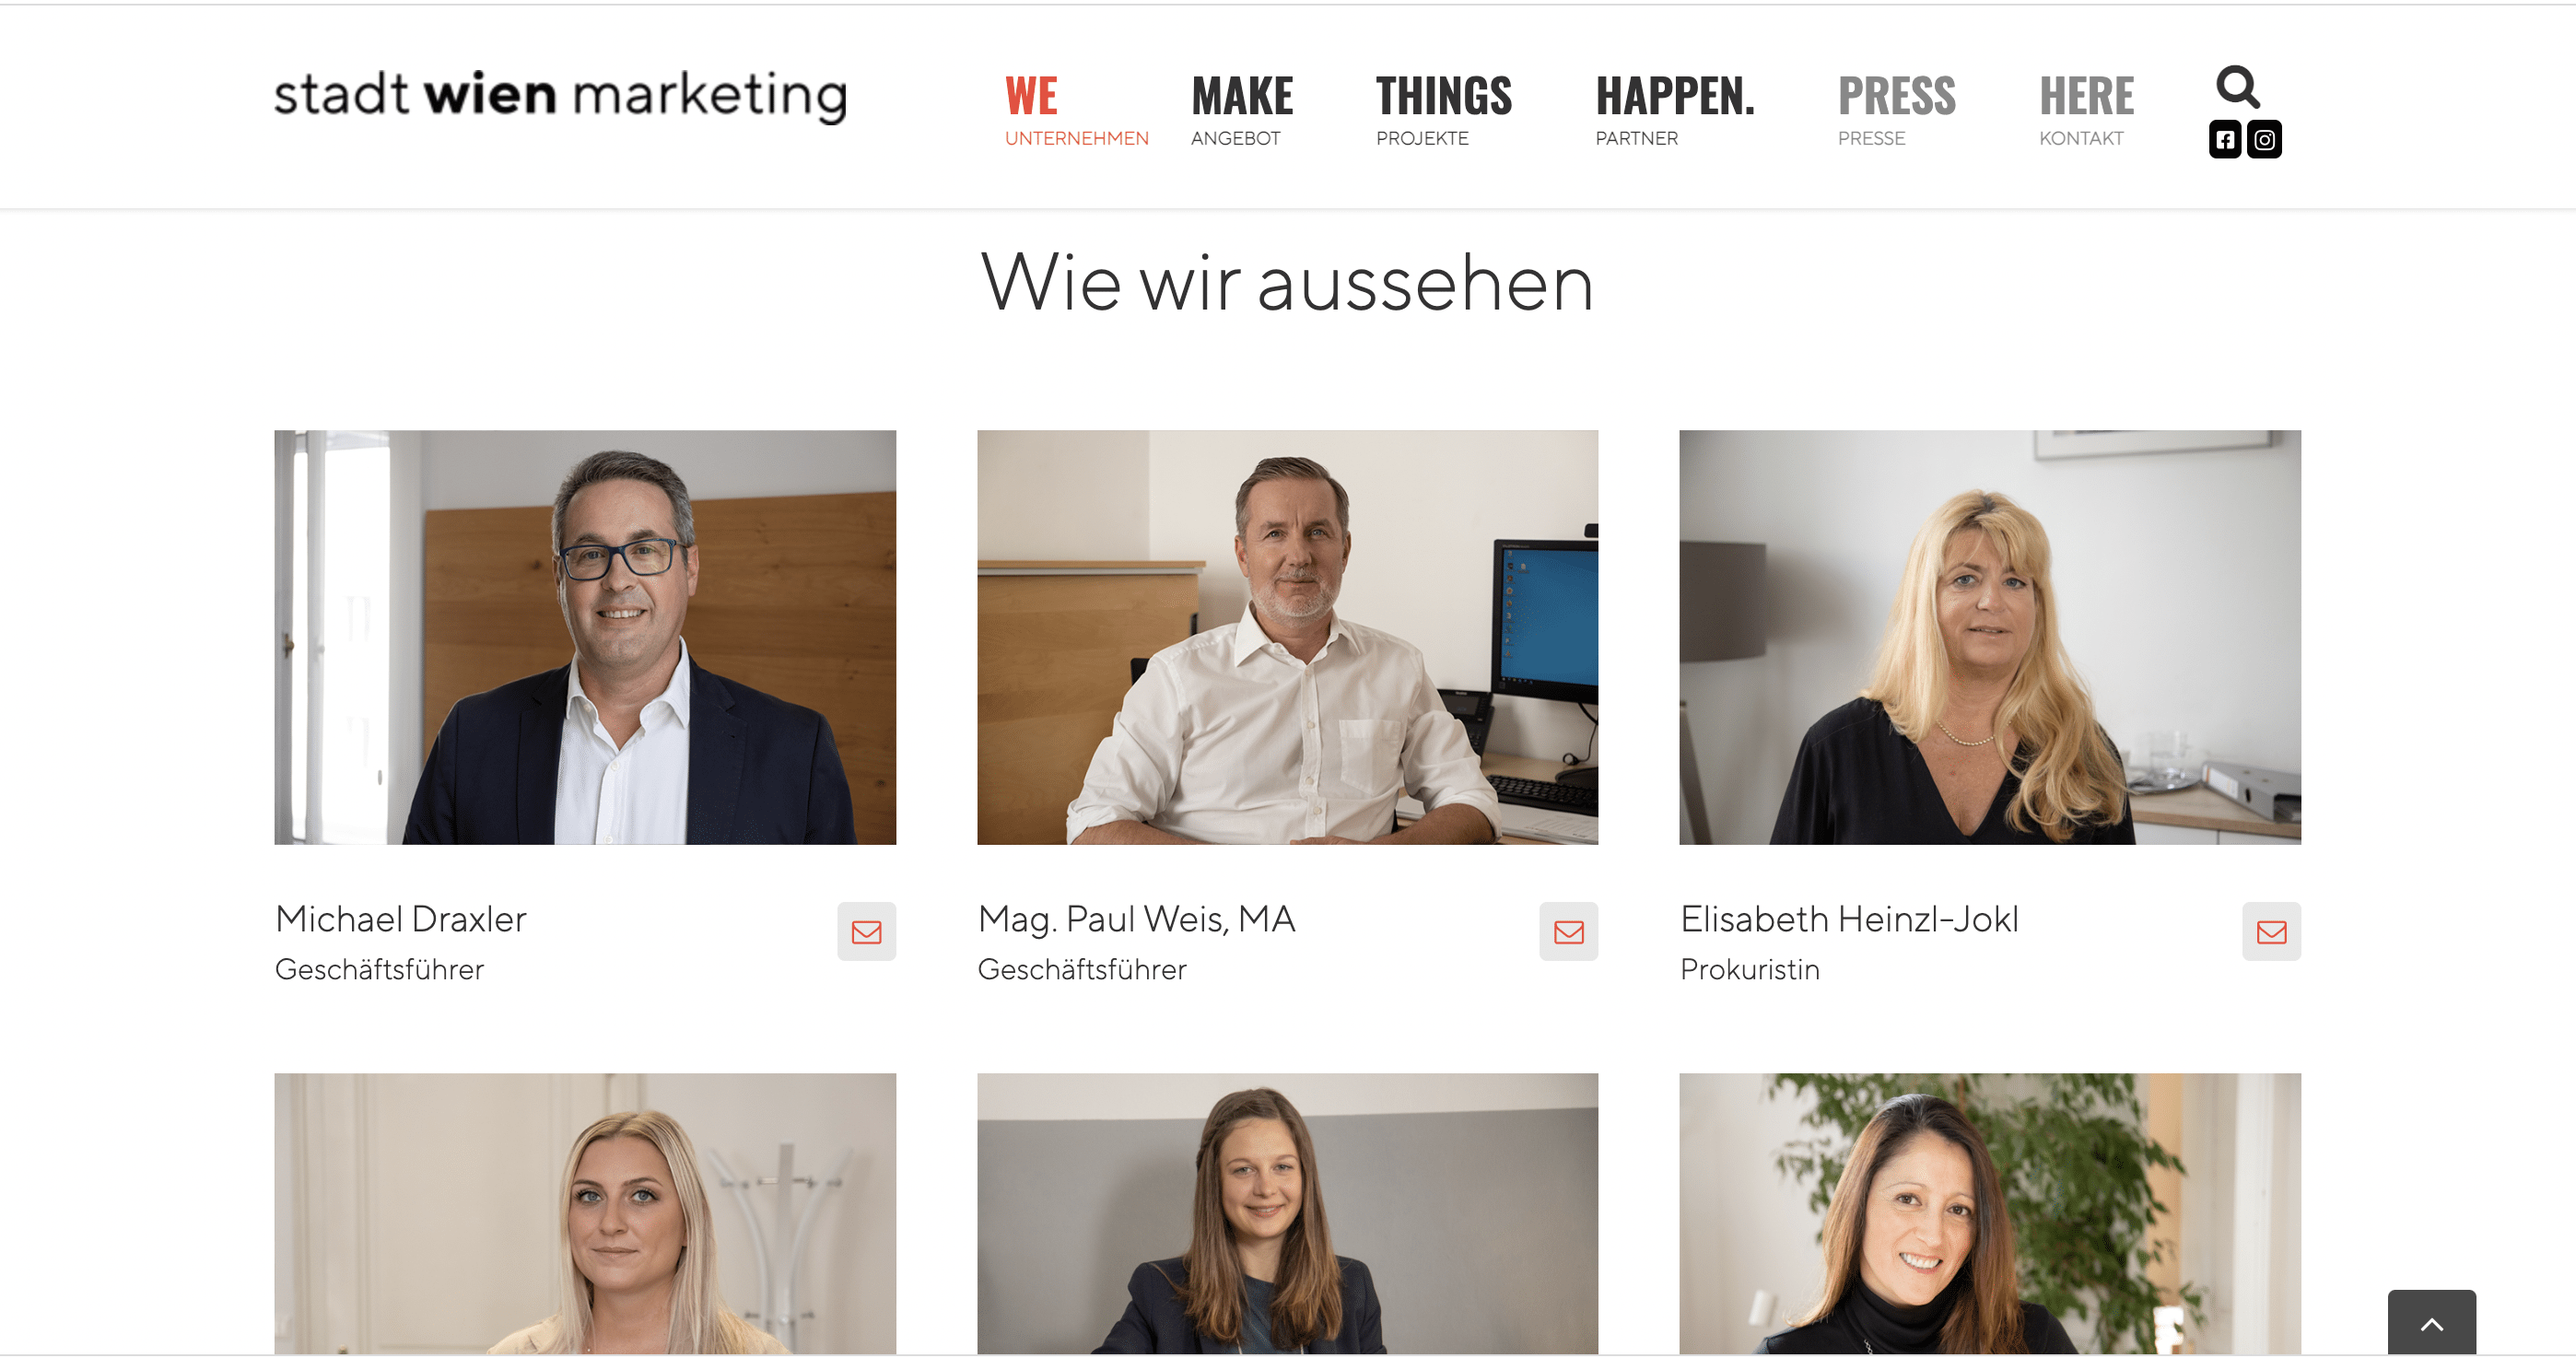Select Michael Draxler's portrait photo
The height and width of the screenshot is (1358, 2576).
tap(585, 637)
